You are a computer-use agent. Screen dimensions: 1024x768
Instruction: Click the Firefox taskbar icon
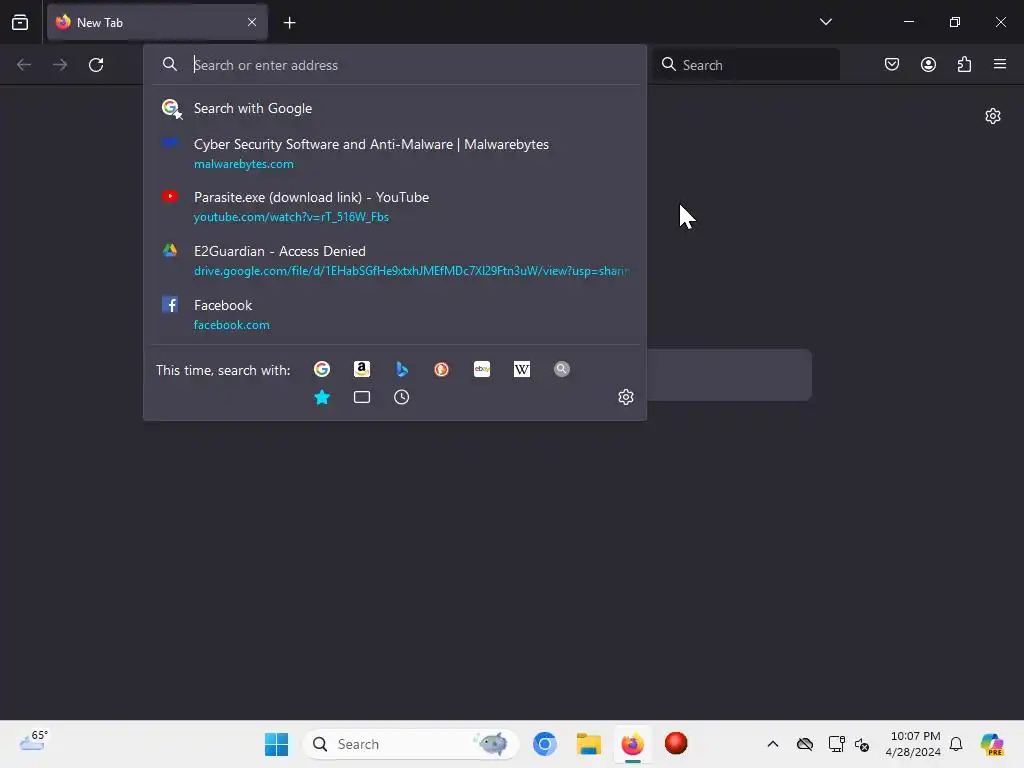tap(632, 744)
